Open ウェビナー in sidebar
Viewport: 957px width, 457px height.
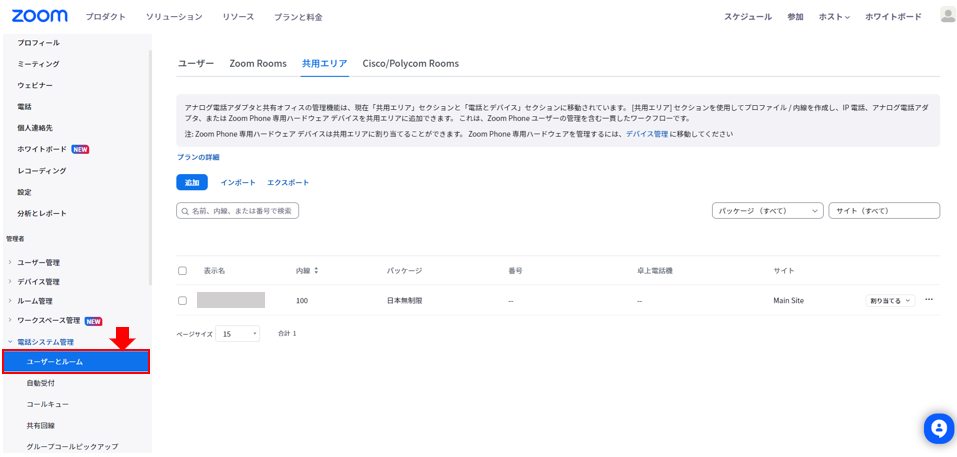point(35,85)
